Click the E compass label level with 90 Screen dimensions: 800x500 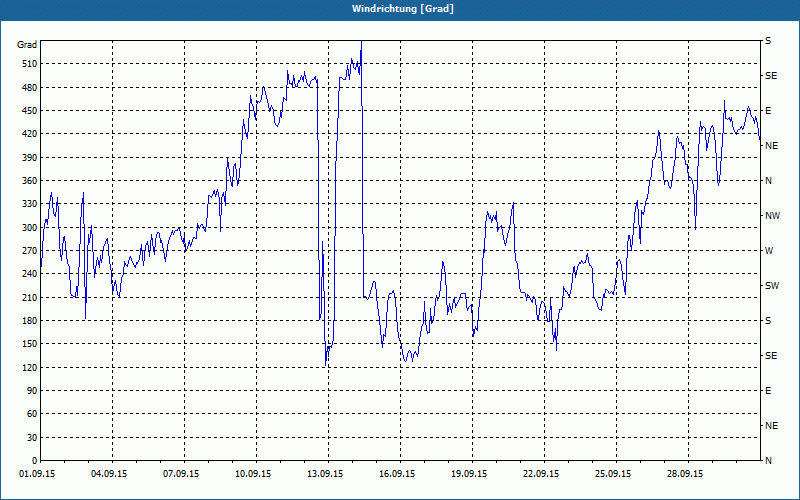[x=768, y=390]
